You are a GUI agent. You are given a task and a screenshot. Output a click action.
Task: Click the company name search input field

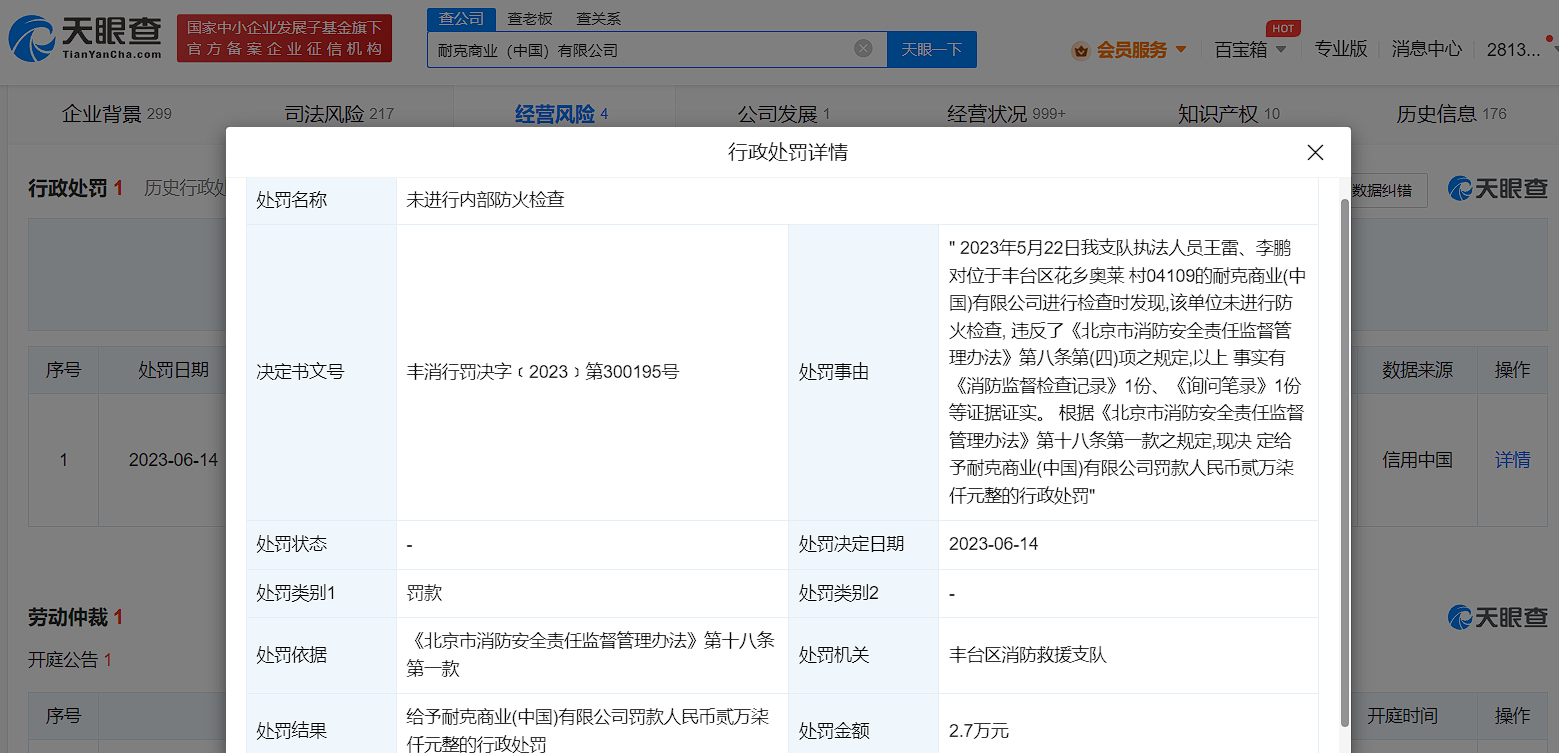point(640,49)
